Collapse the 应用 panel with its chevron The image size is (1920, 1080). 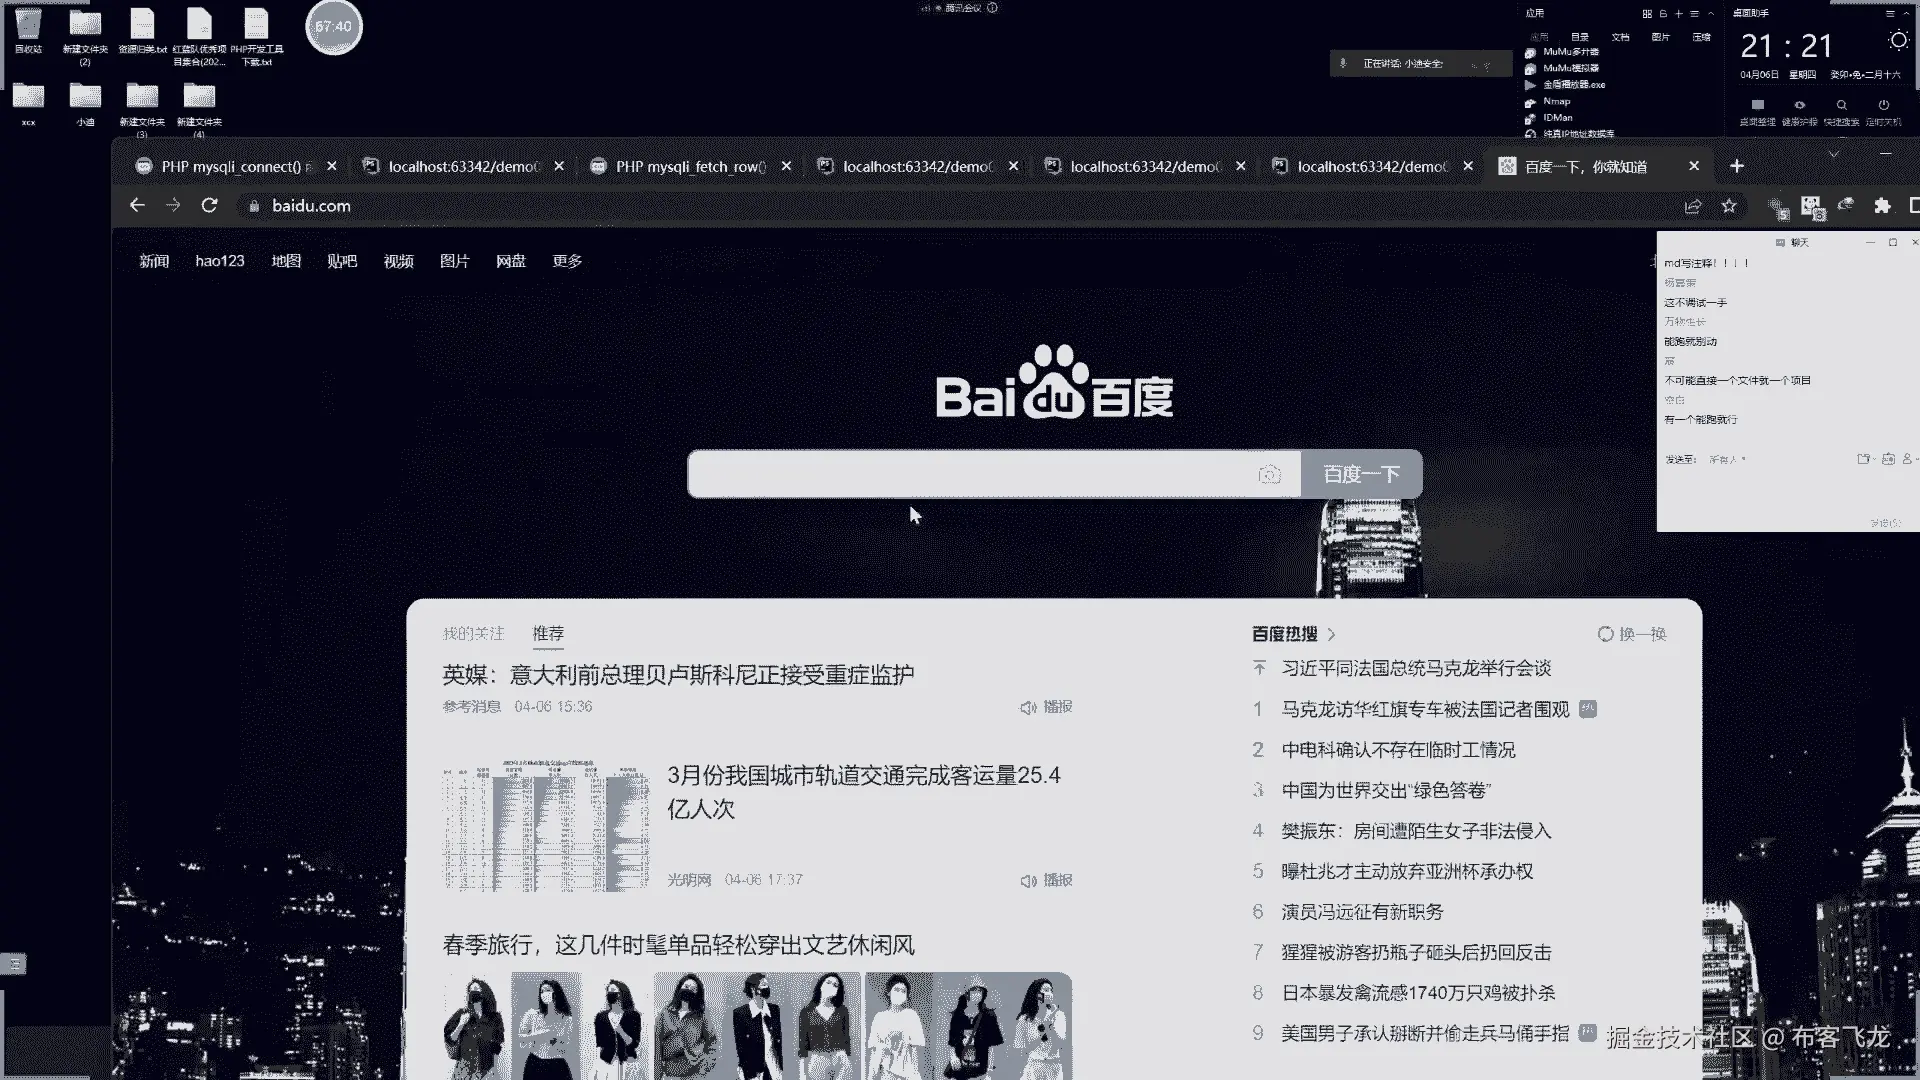(x=1711, y=14)
